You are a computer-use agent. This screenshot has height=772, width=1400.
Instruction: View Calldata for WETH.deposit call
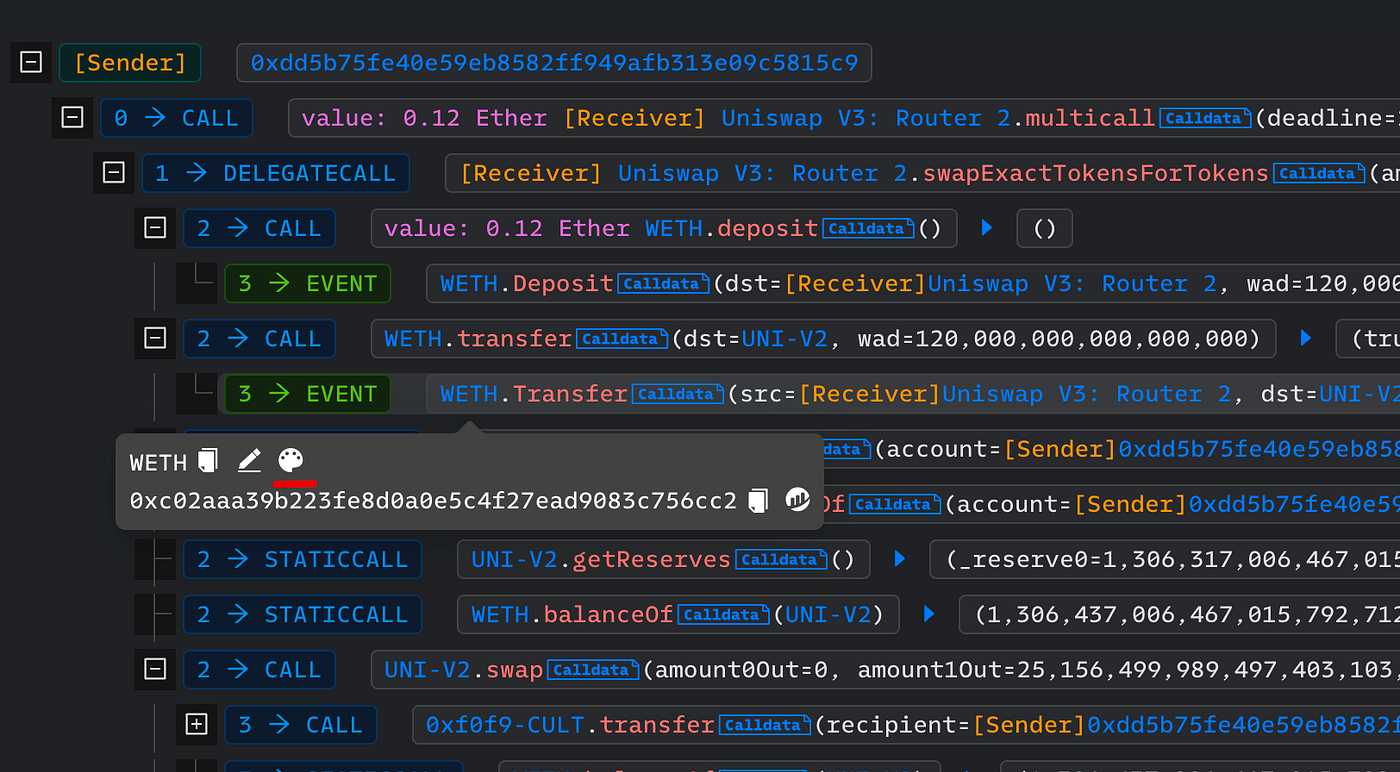(x=868, y=228)
